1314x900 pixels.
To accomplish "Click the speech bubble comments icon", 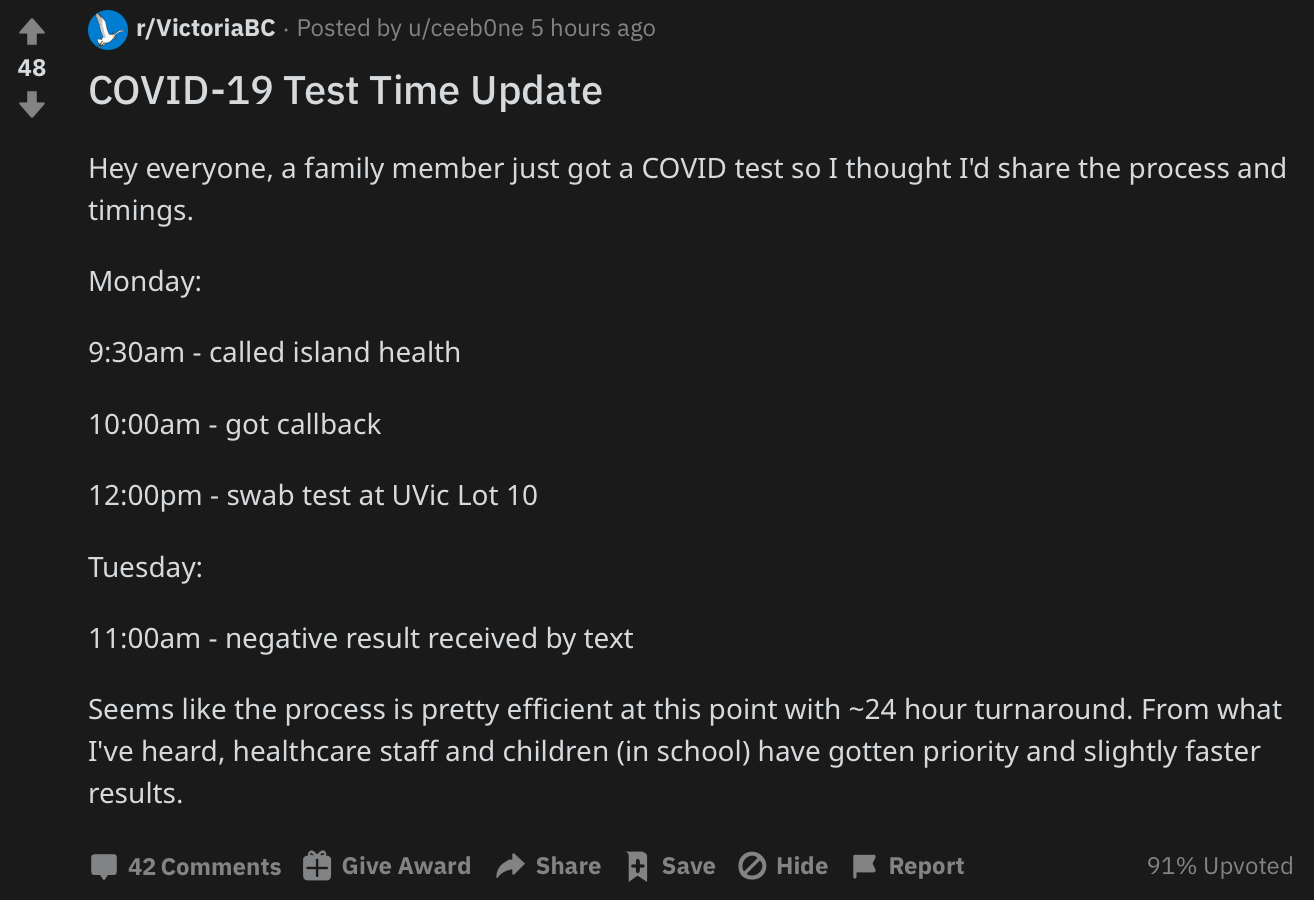I will pyautogui.click(x=104, y=866).
